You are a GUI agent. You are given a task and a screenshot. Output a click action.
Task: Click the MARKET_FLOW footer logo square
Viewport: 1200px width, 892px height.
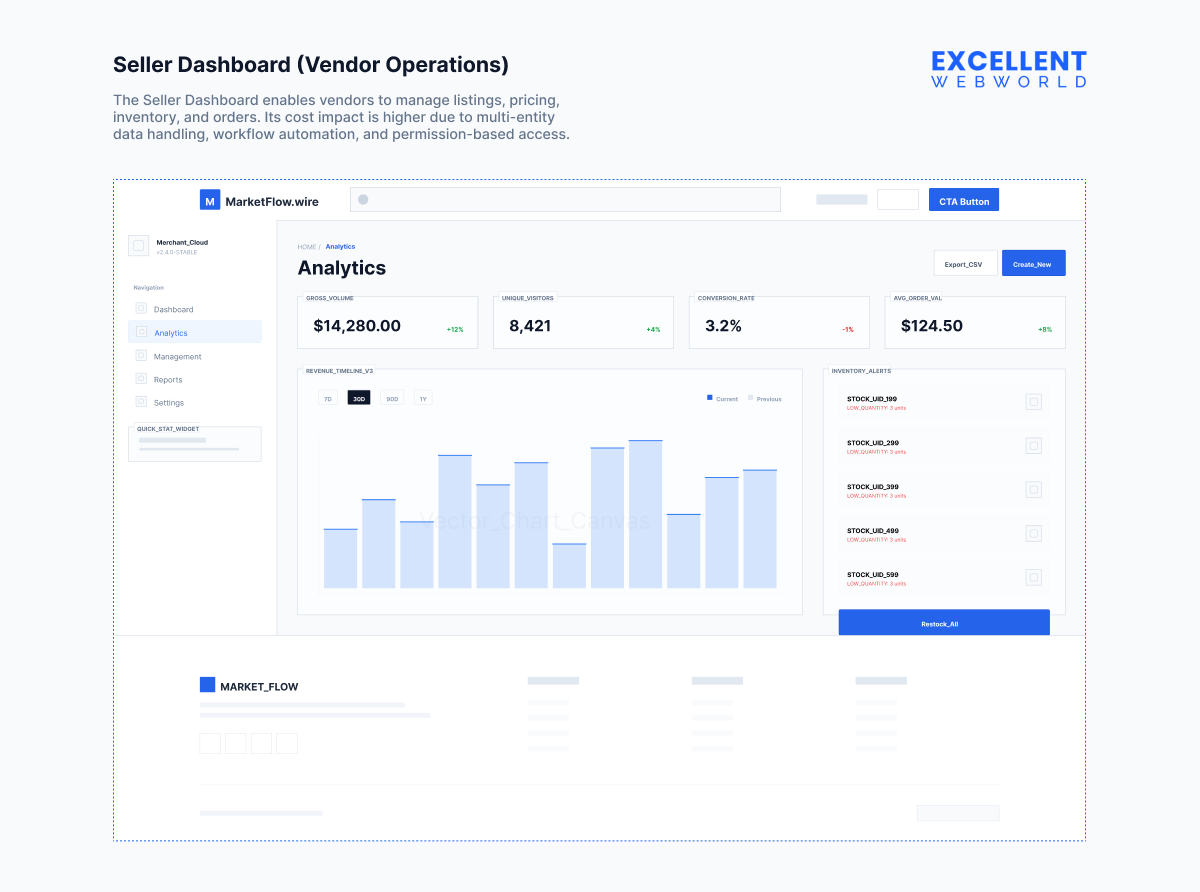207,684
